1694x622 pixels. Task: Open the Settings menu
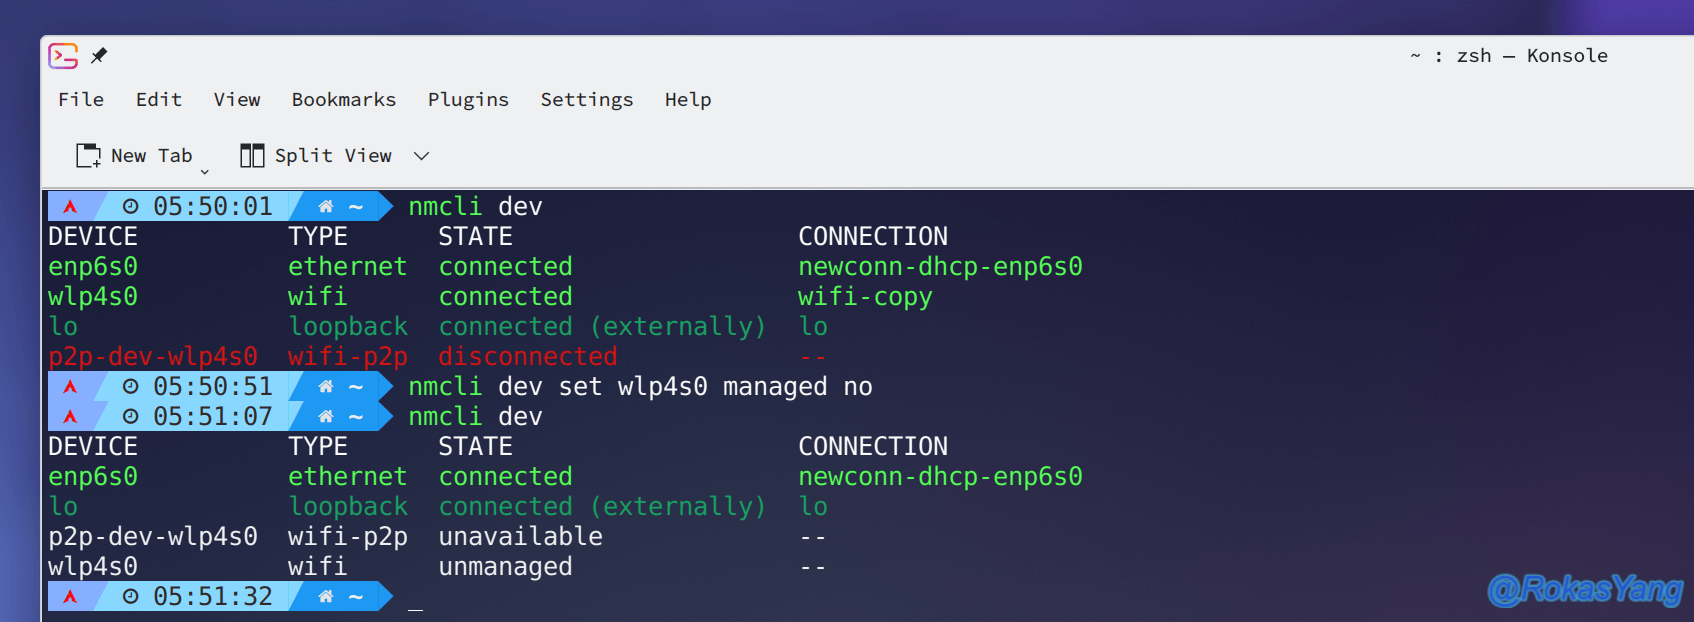pos(587,99)
